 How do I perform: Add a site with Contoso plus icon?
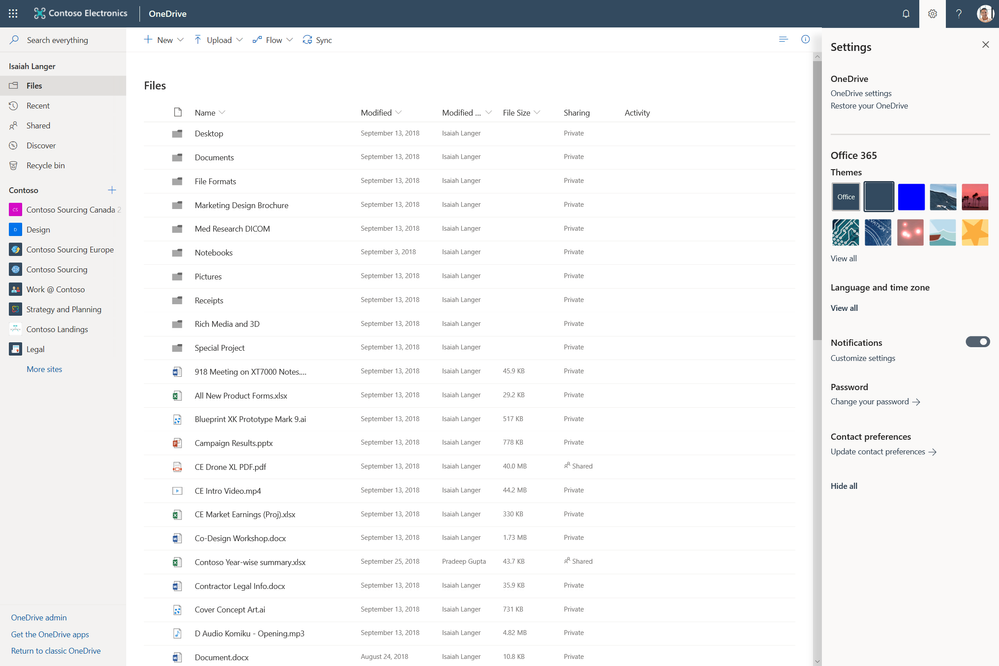(x=112, y=190)
